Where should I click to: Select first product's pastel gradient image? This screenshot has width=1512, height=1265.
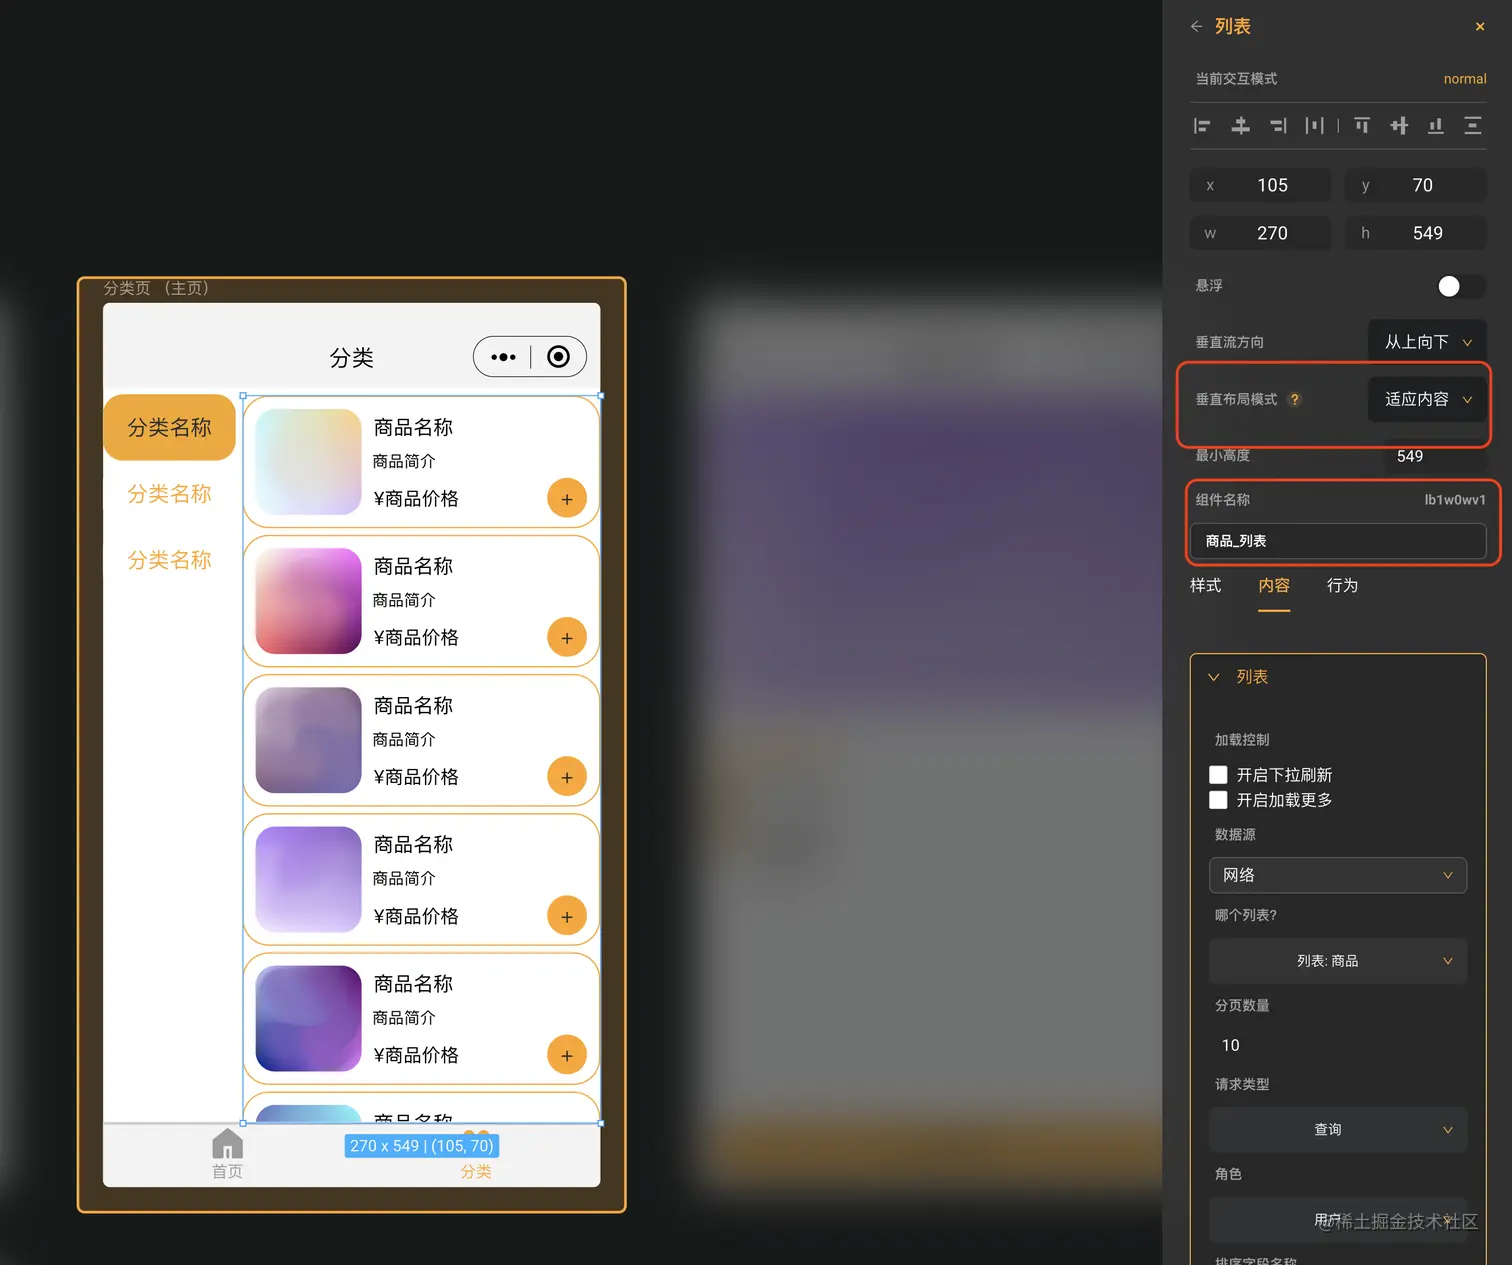308,462
